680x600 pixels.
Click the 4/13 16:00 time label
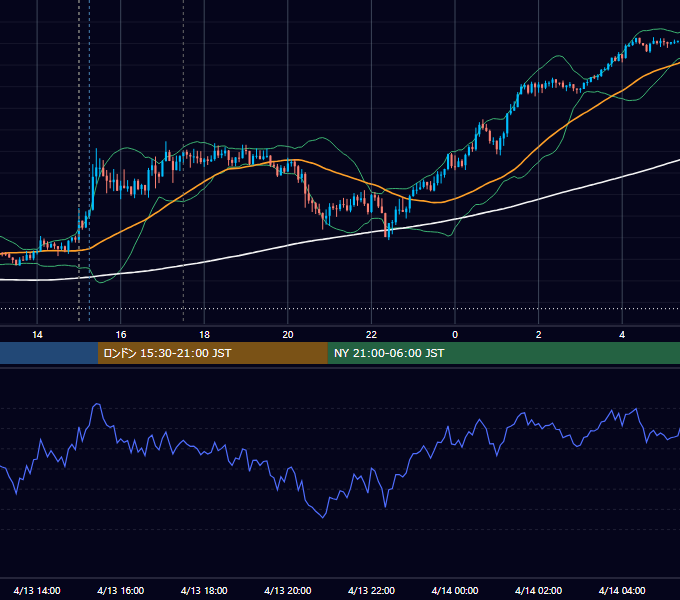pyautogui.click(x=121, y=590)
